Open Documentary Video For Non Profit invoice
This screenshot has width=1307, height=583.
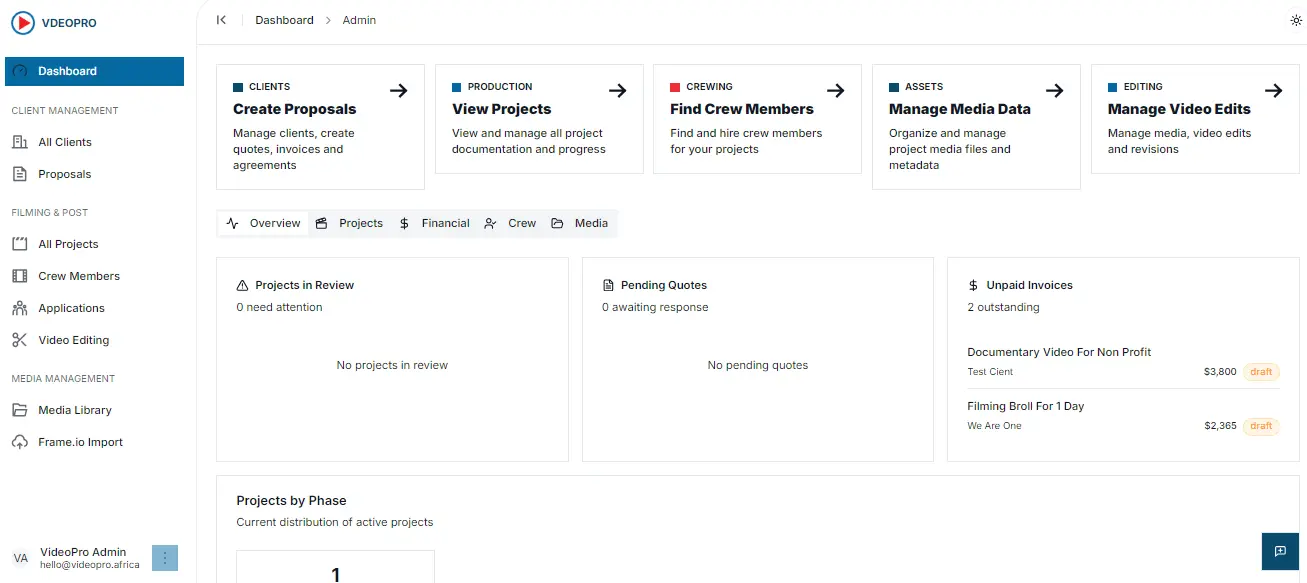pyautogui.click(x=1059, y=352)
